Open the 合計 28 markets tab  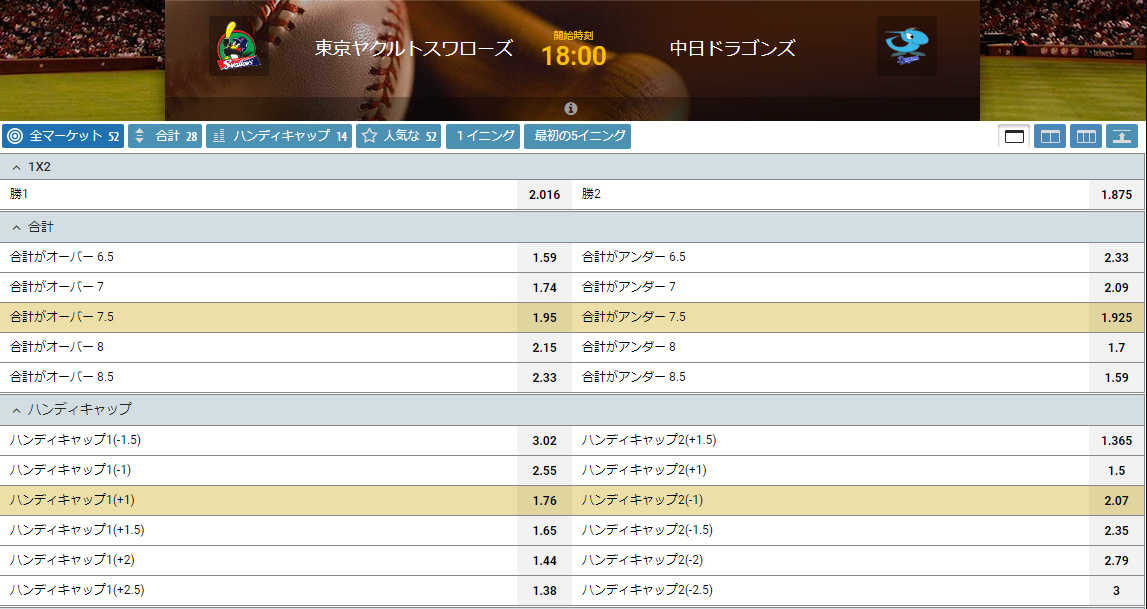pyautogui.click(x=165, y=136)
